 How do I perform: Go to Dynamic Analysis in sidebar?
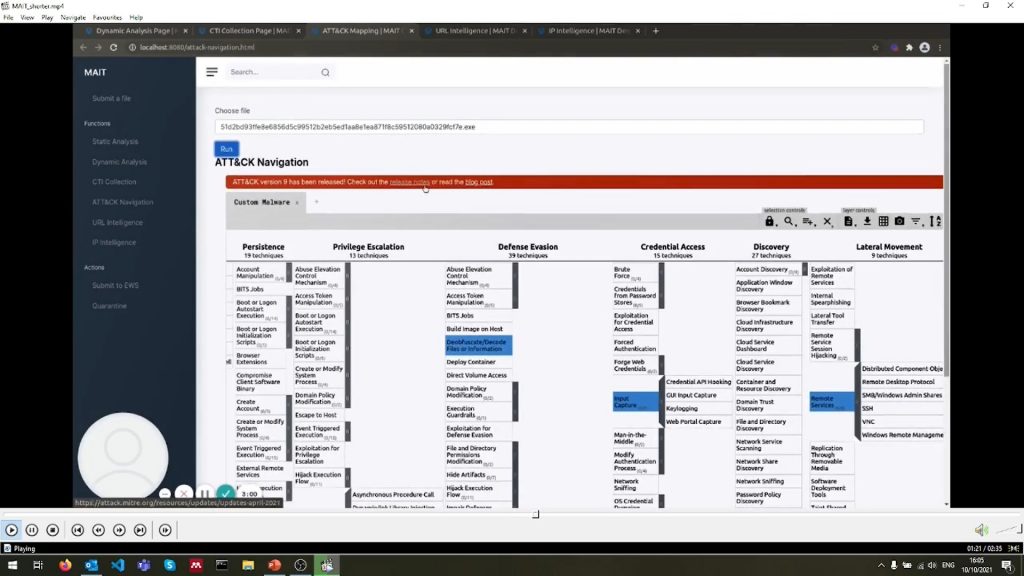coord(120,162)
